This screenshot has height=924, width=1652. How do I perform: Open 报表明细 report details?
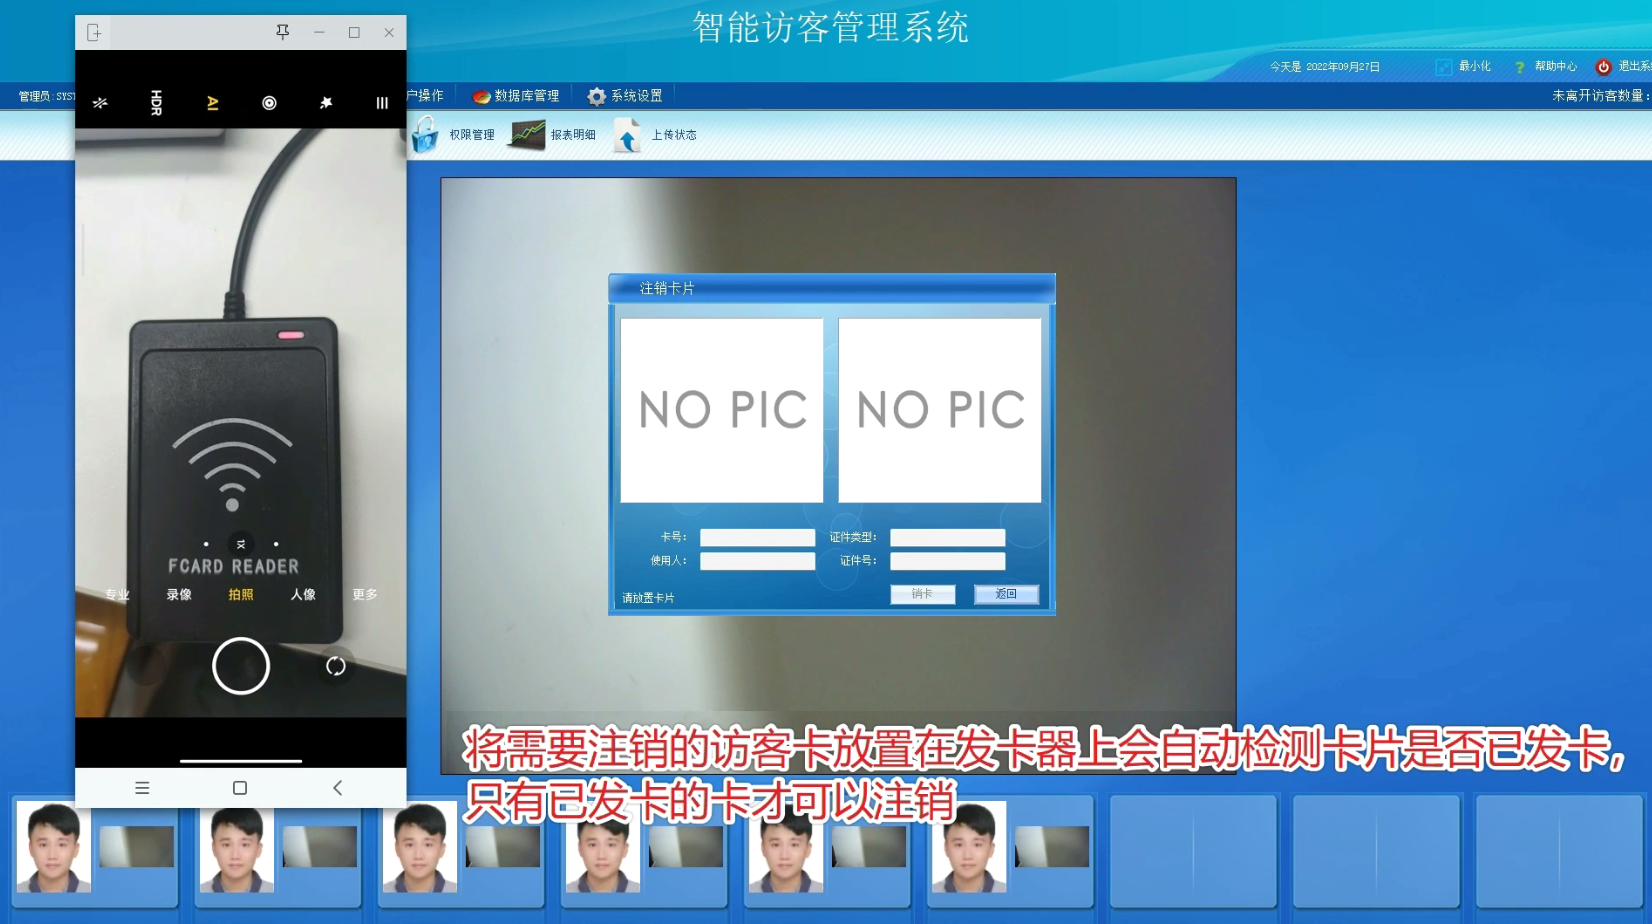[553, 135]
